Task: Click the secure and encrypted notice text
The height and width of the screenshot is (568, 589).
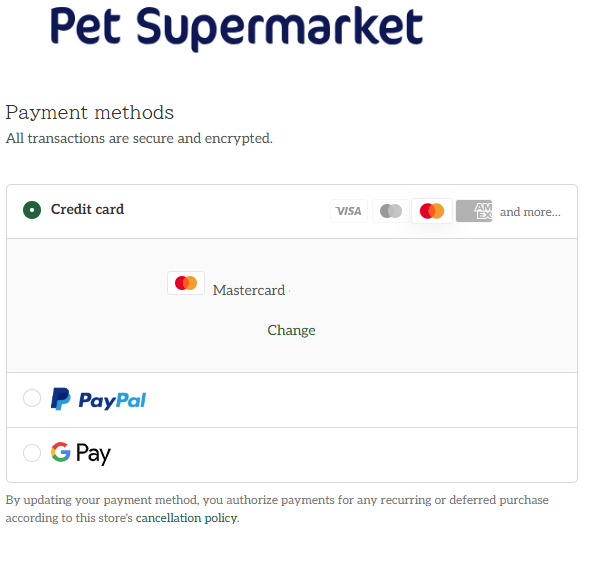Action: (x=139, y=138)
